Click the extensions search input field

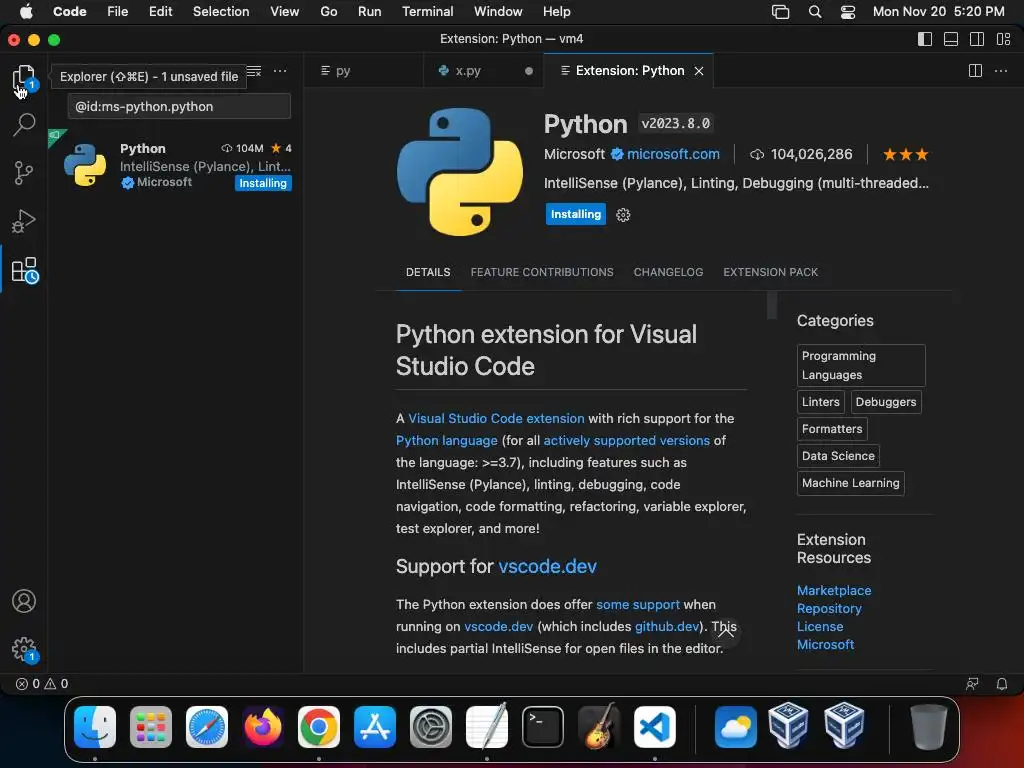coord(179,106)
